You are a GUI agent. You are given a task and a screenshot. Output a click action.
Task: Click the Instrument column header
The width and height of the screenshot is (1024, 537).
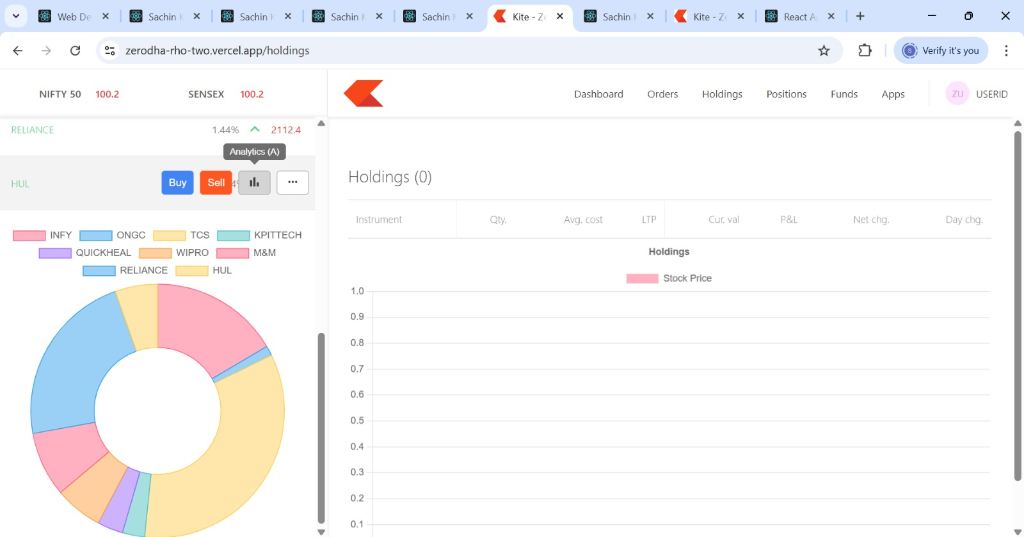coord(379,220)
